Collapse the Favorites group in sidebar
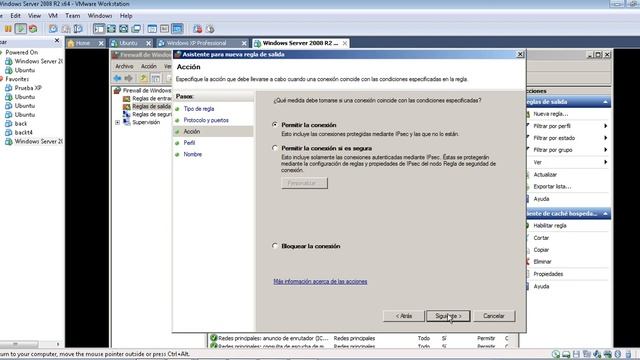 click(x=1, y=79)
